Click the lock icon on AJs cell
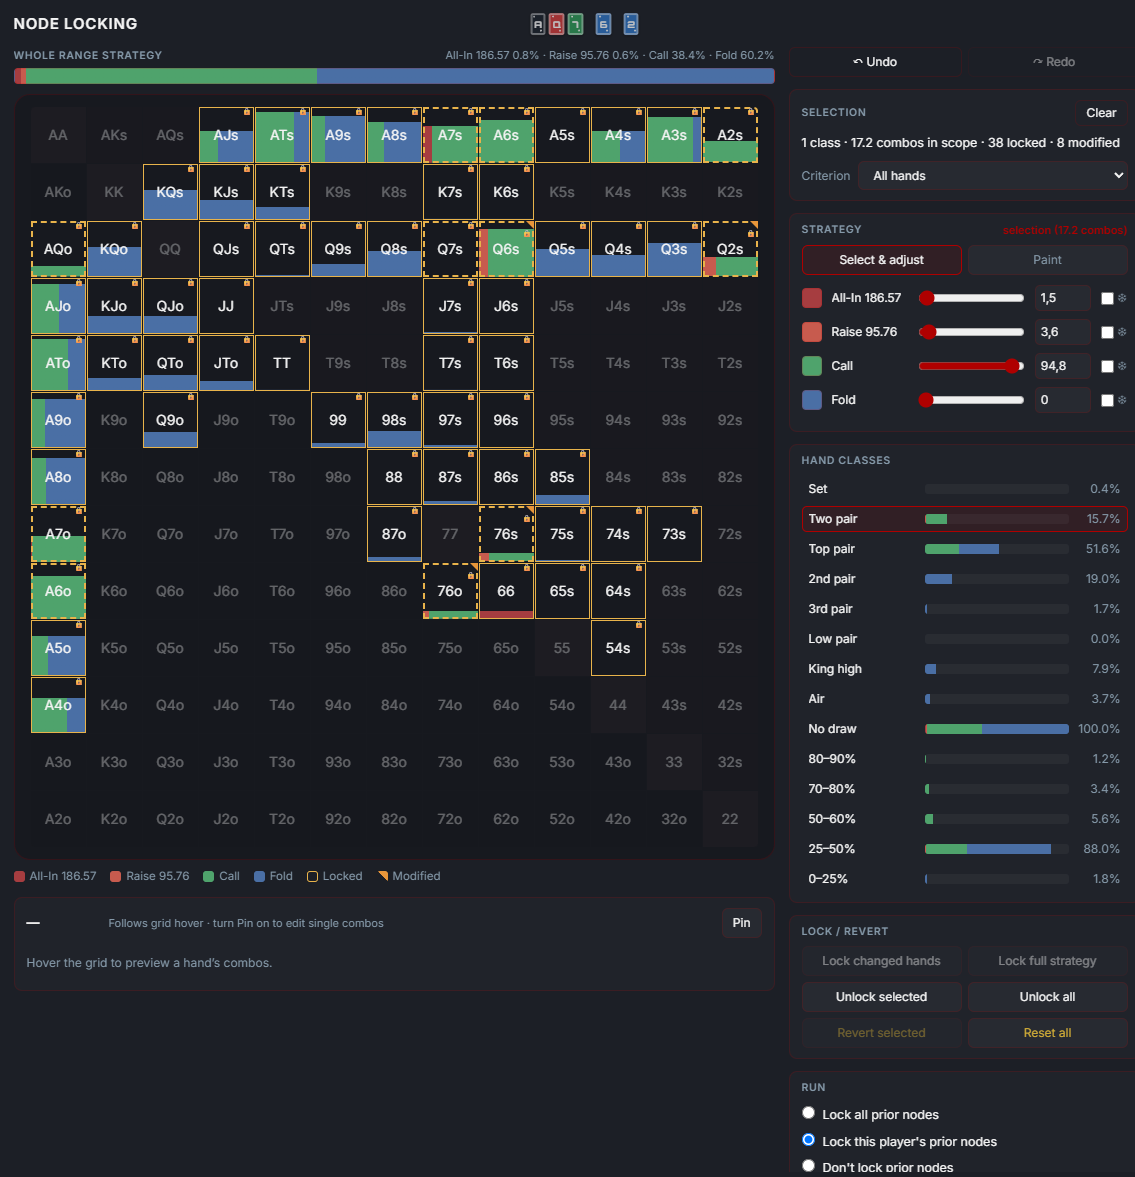Image resolution: width=1135 pixels, height=1177 pixels. point(247,112)
